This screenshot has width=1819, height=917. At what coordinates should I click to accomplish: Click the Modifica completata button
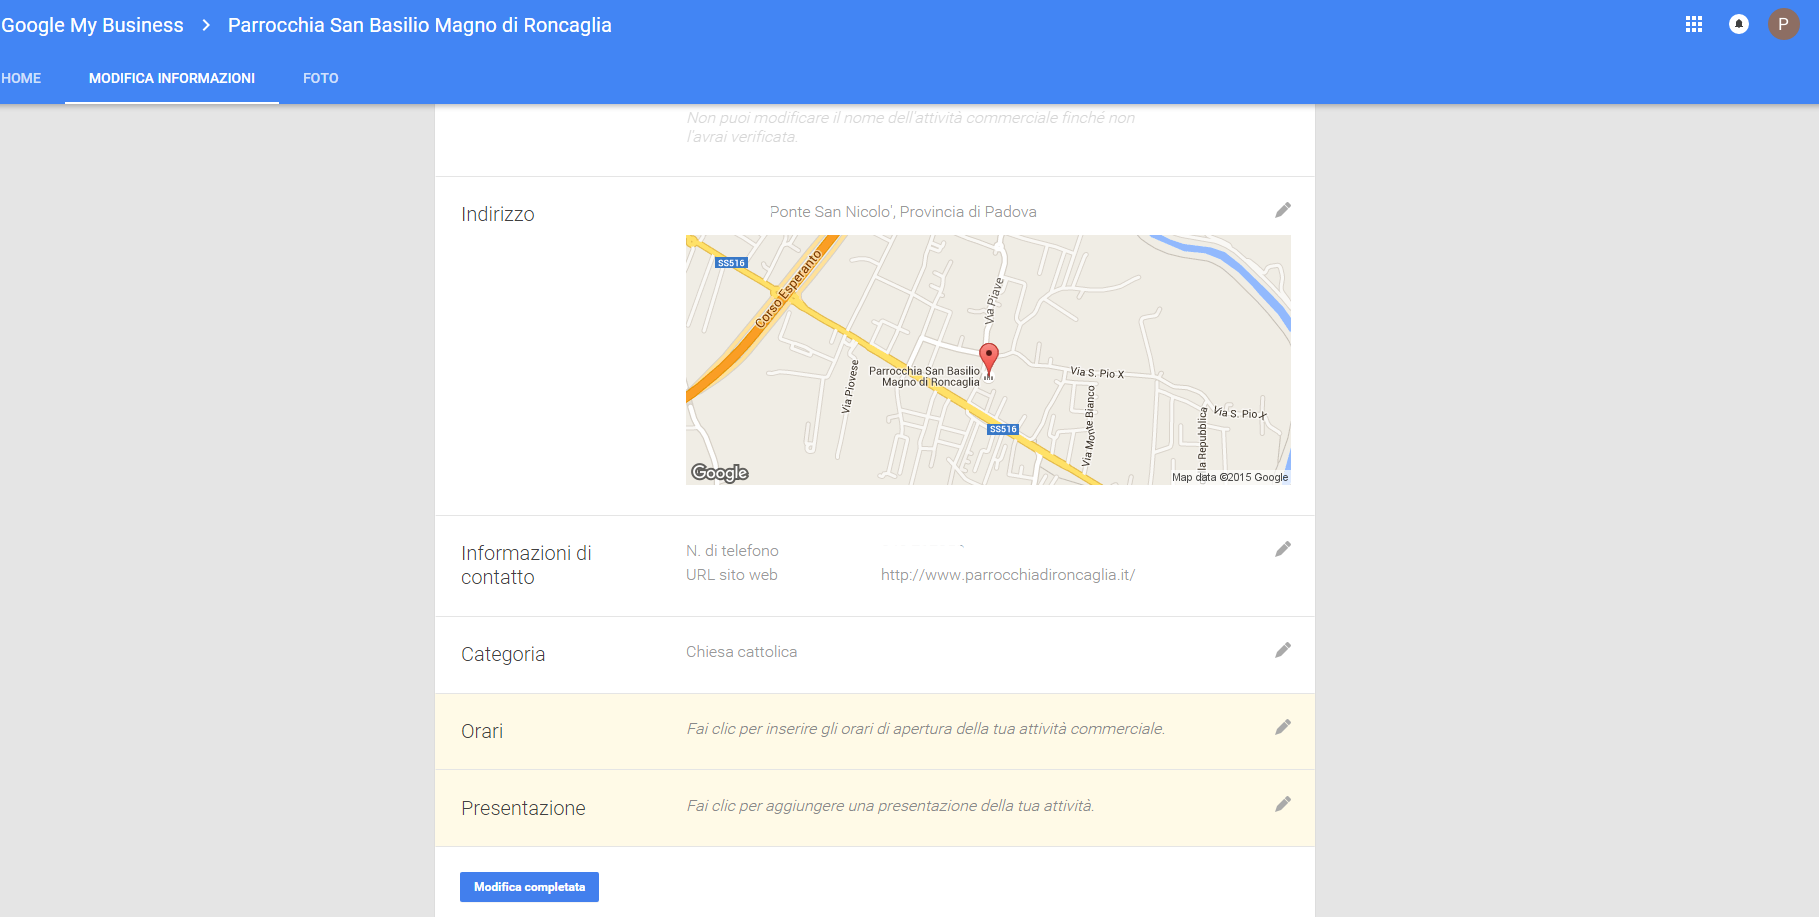coord(529,887)
